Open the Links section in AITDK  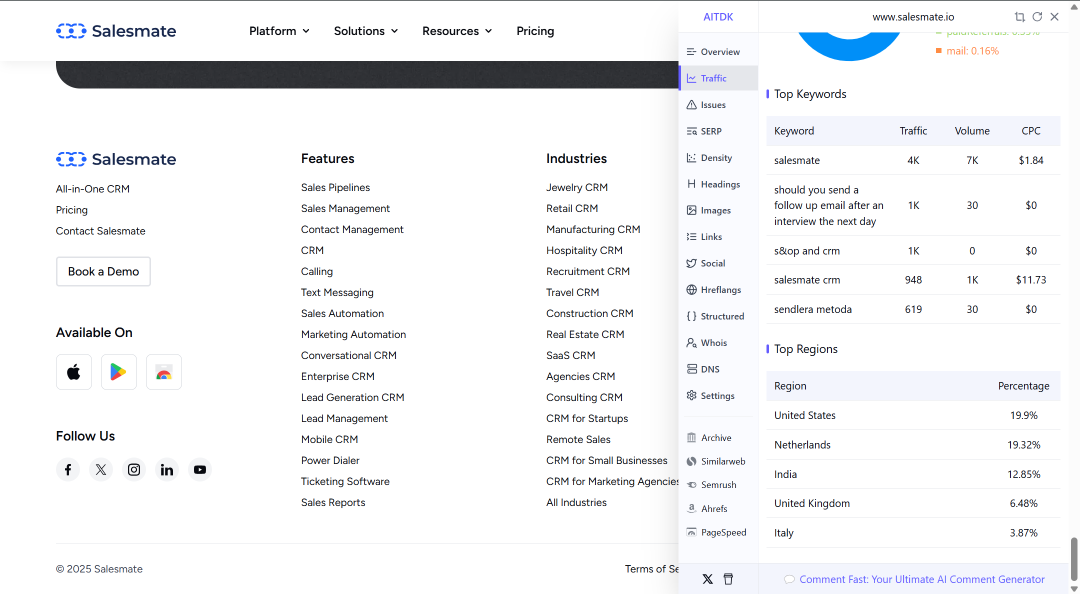pyautogui.click(x=718, y=236)
